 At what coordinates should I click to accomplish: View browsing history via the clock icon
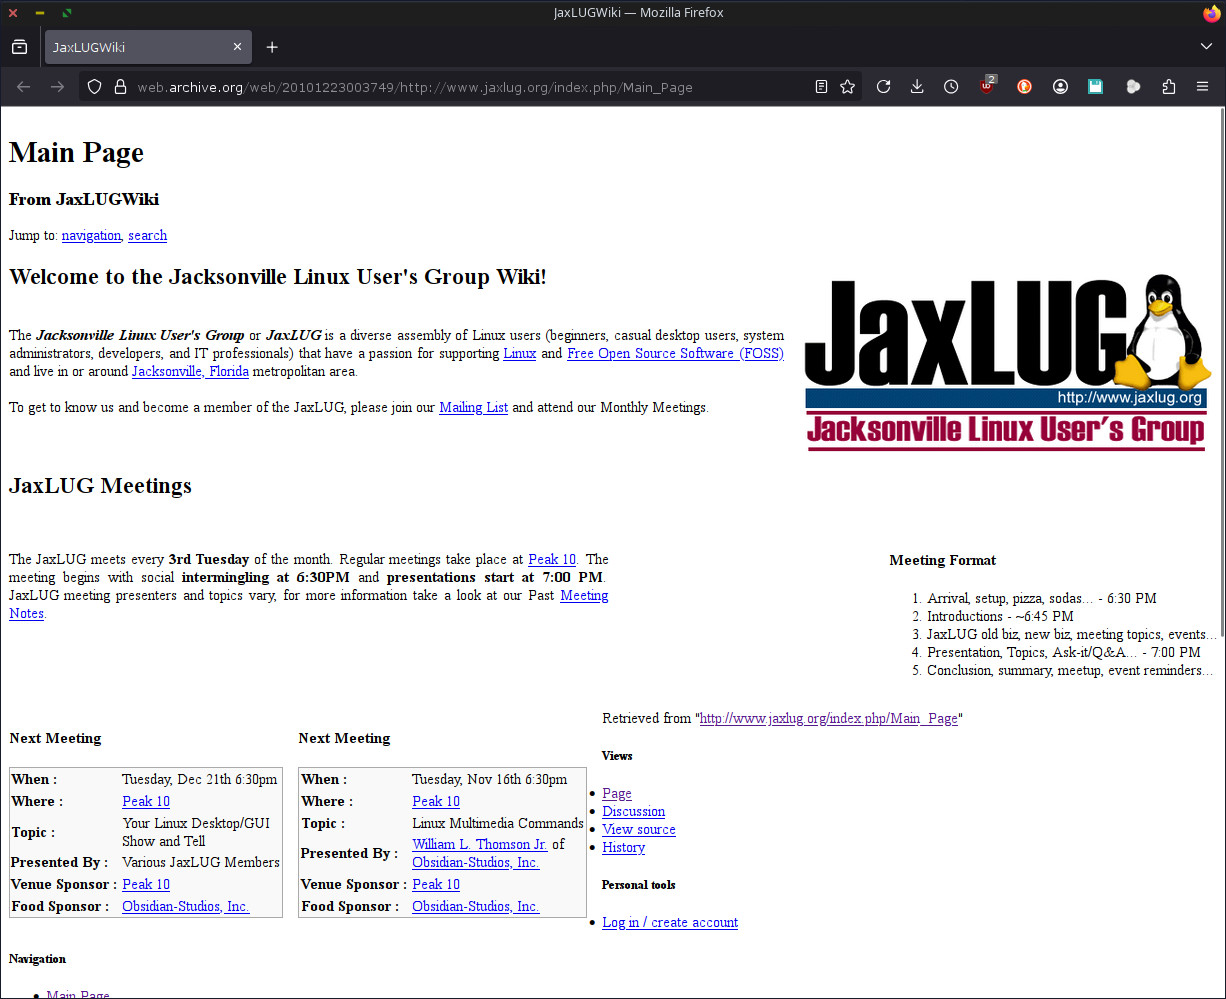pos(951,86)
